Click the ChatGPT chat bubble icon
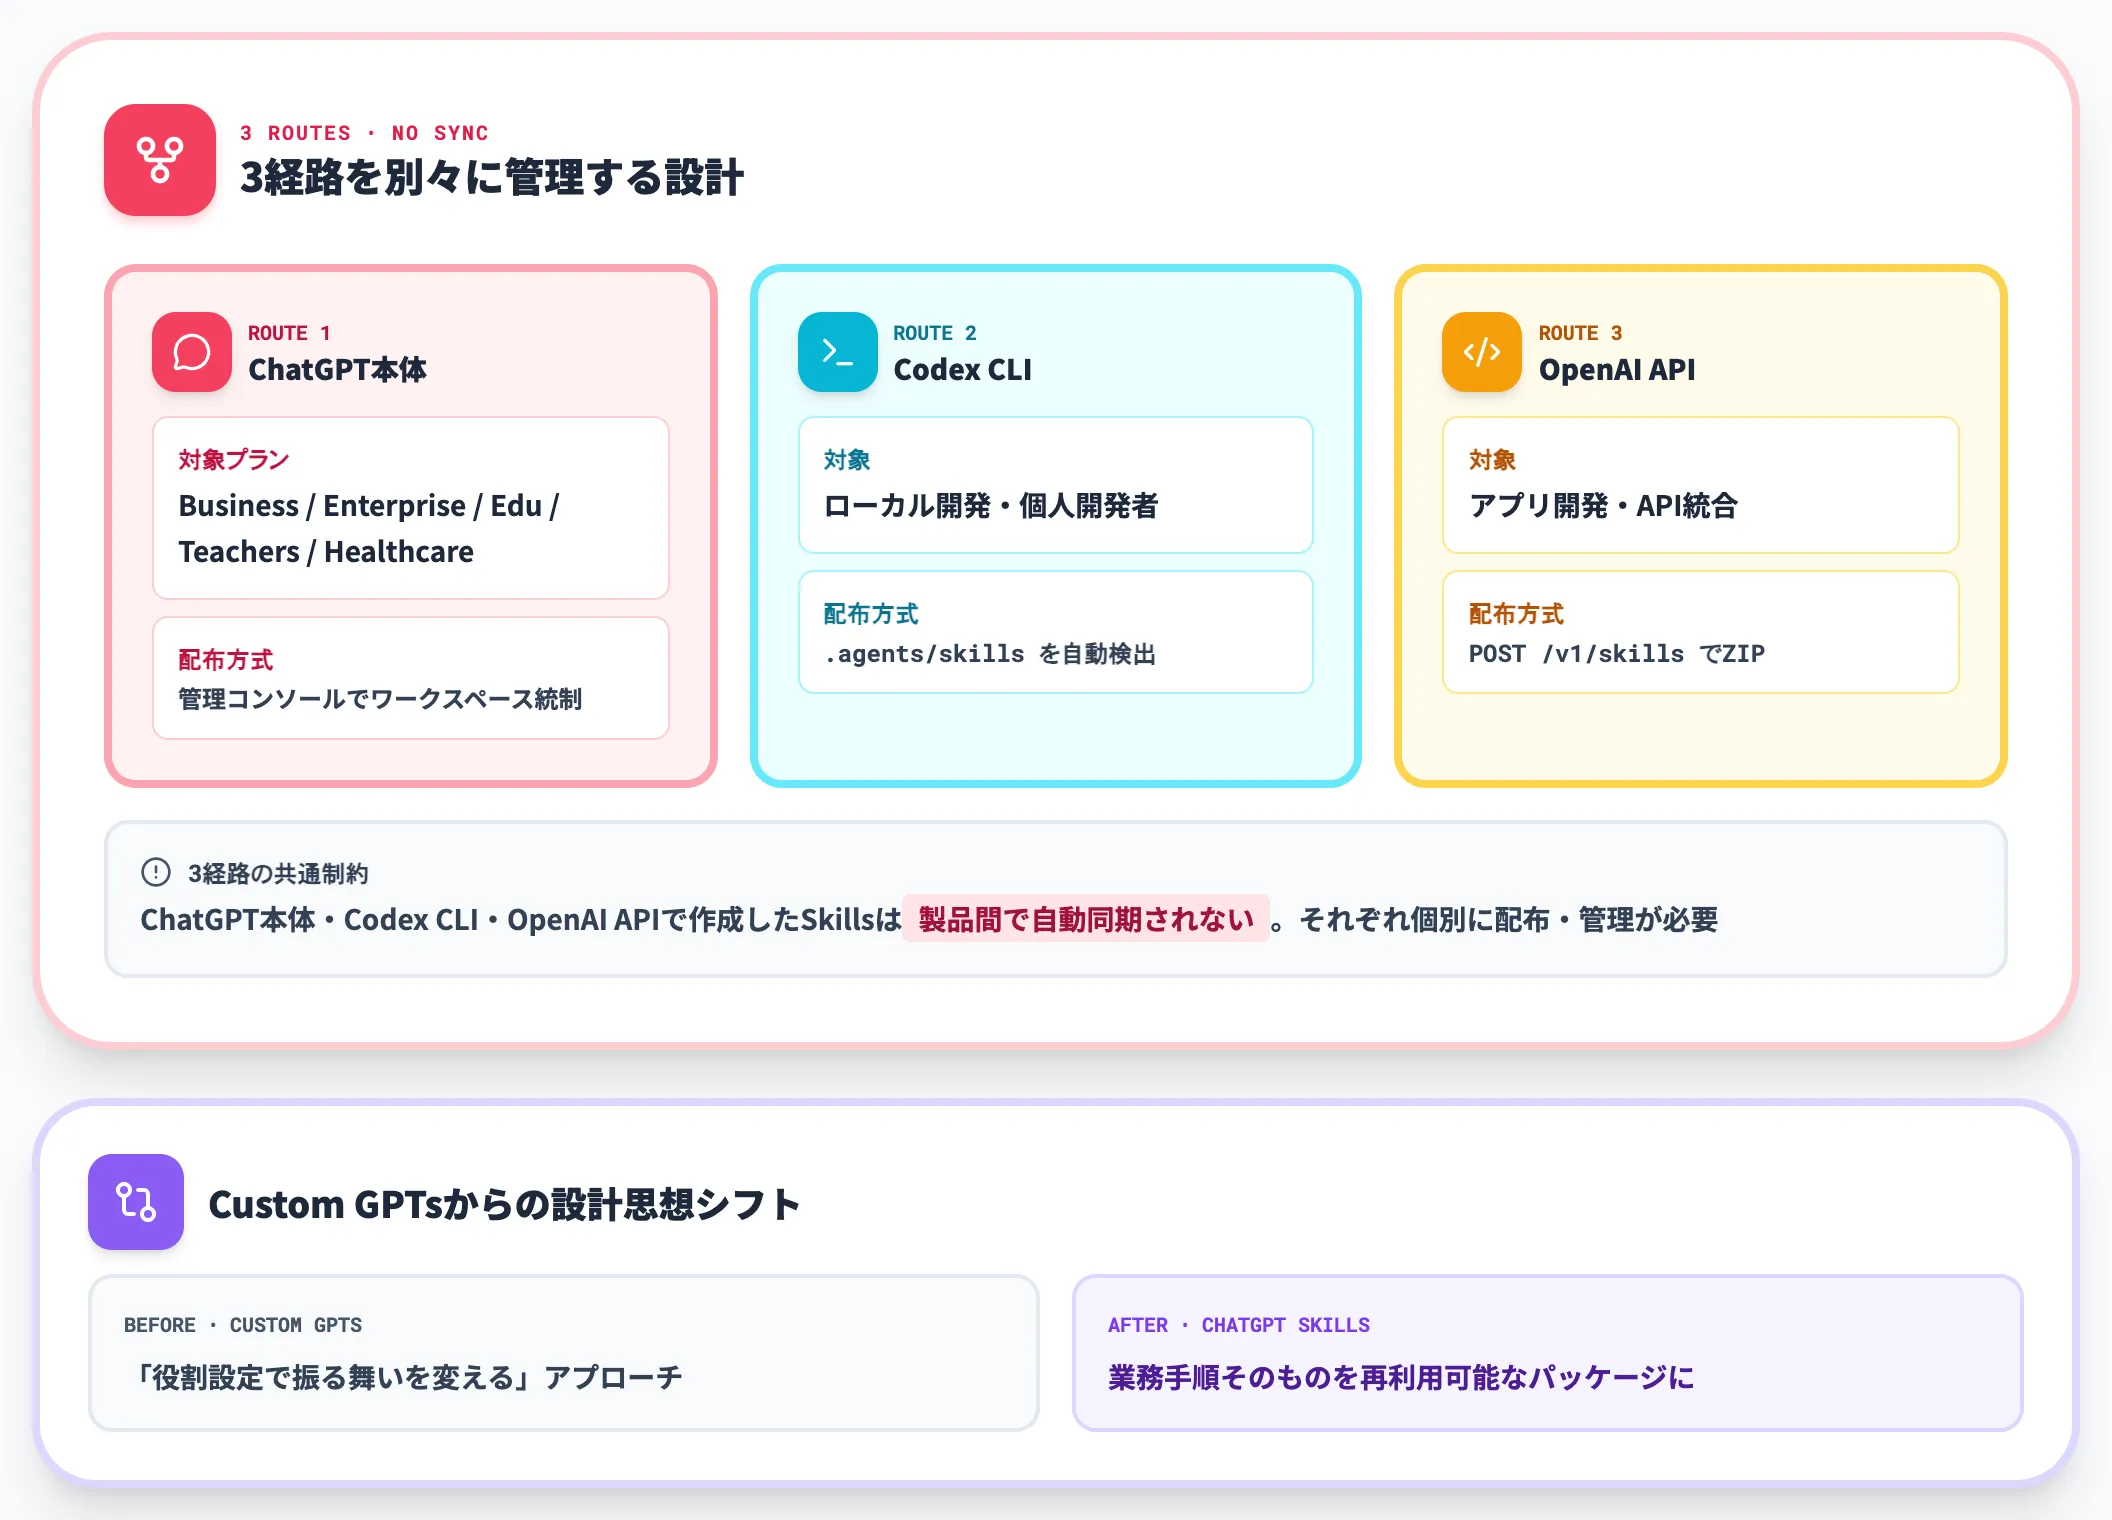This screenshot has height=1520, width=2112. (192, 352)
